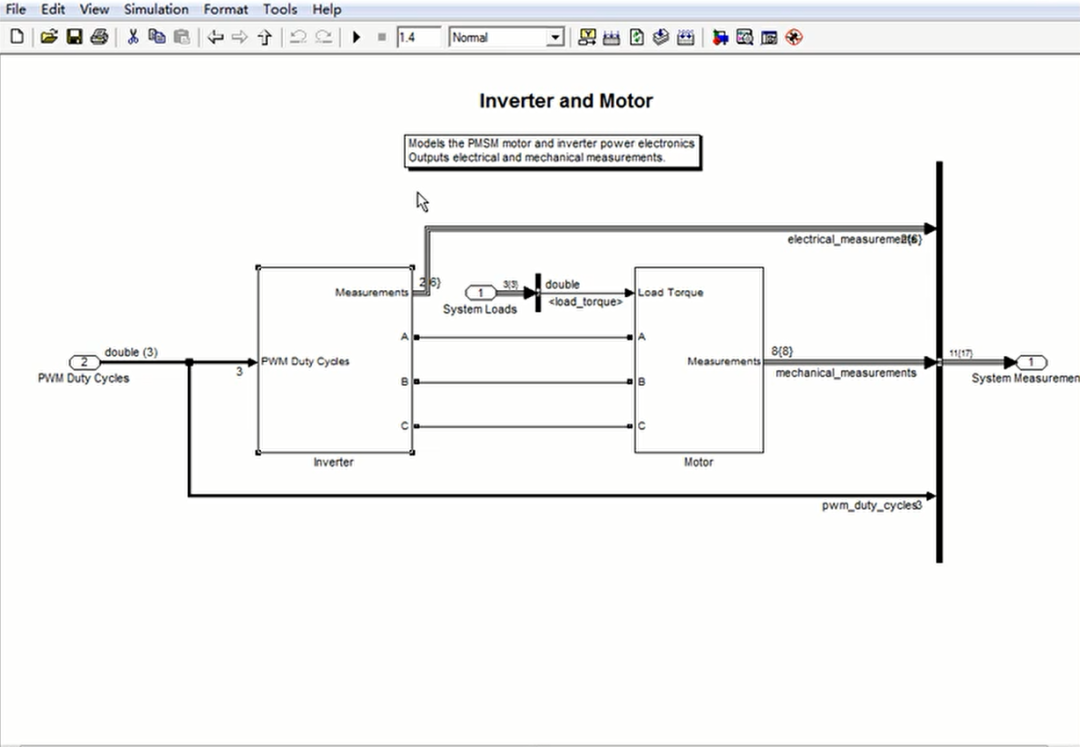This screenshot has height=747, width=1080.
Task: Go up to parent system arrow icon
Action: pyautogui.click(x=265, y=37)
